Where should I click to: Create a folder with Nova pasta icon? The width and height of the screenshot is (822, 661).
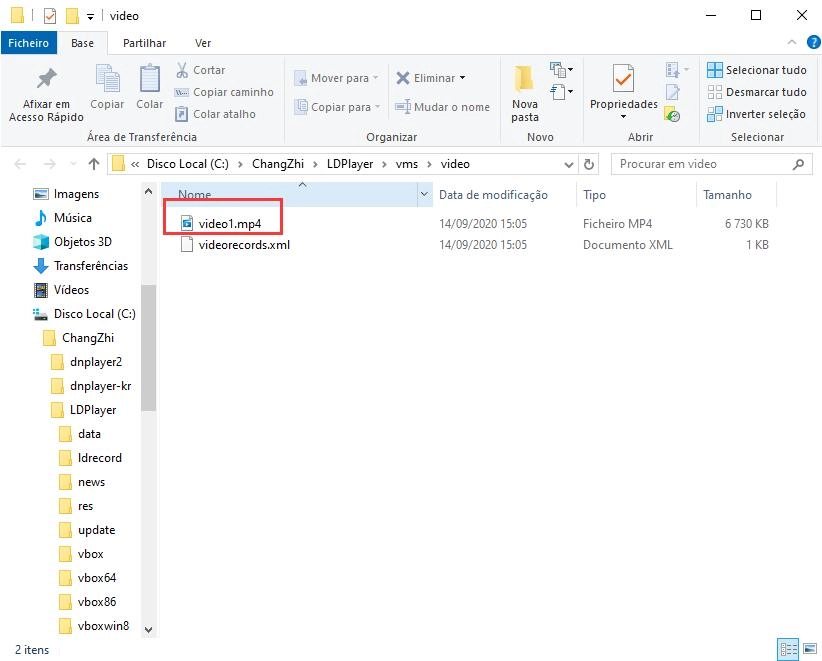pyautogui.click(x=524, y=79)
